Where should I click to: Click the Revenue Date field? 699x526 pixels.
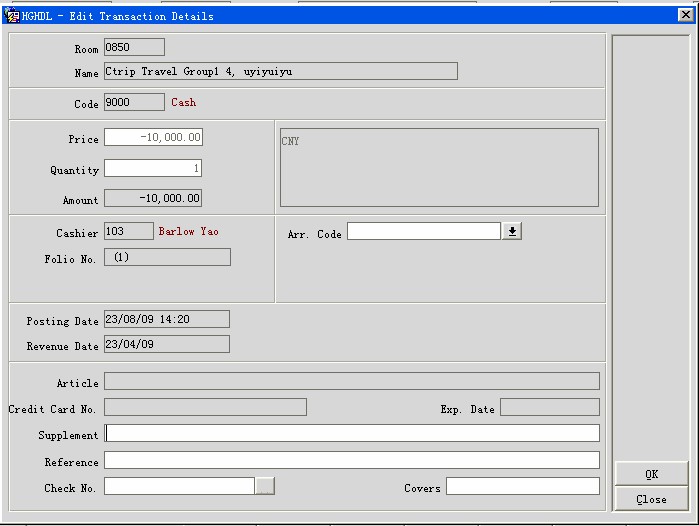click(167, 344)
